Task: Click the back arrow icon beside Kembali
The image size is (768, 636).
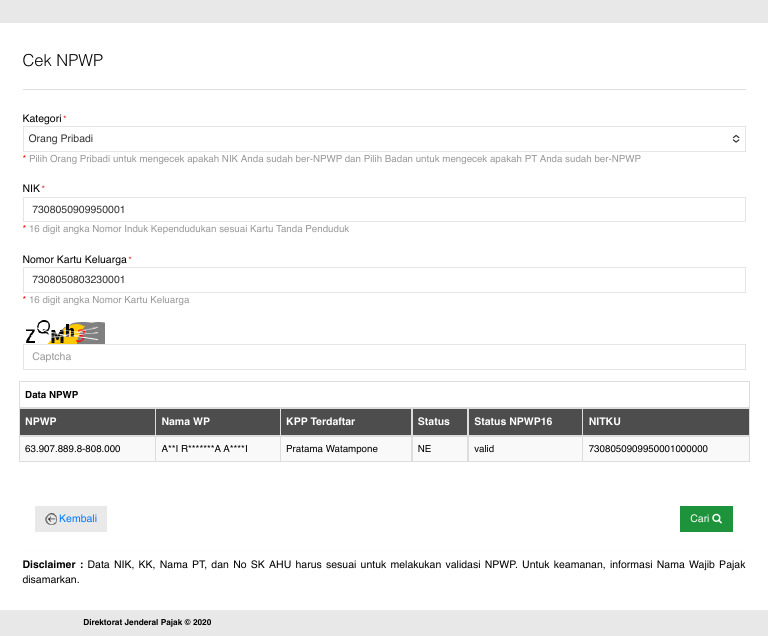Action: pos(51,519)
